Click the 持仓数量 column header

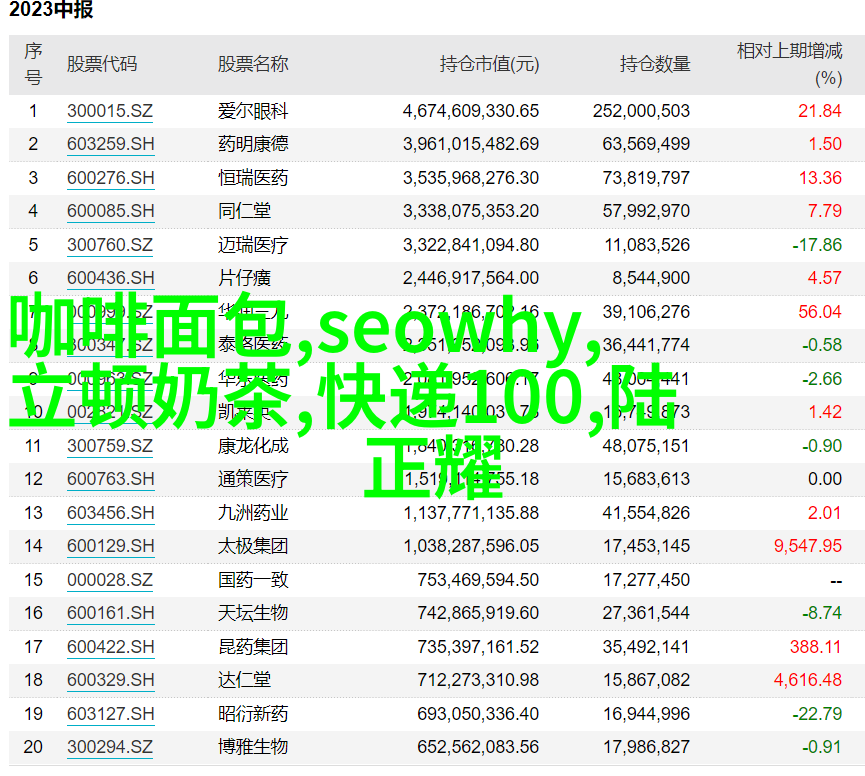[x=655, y=64]
